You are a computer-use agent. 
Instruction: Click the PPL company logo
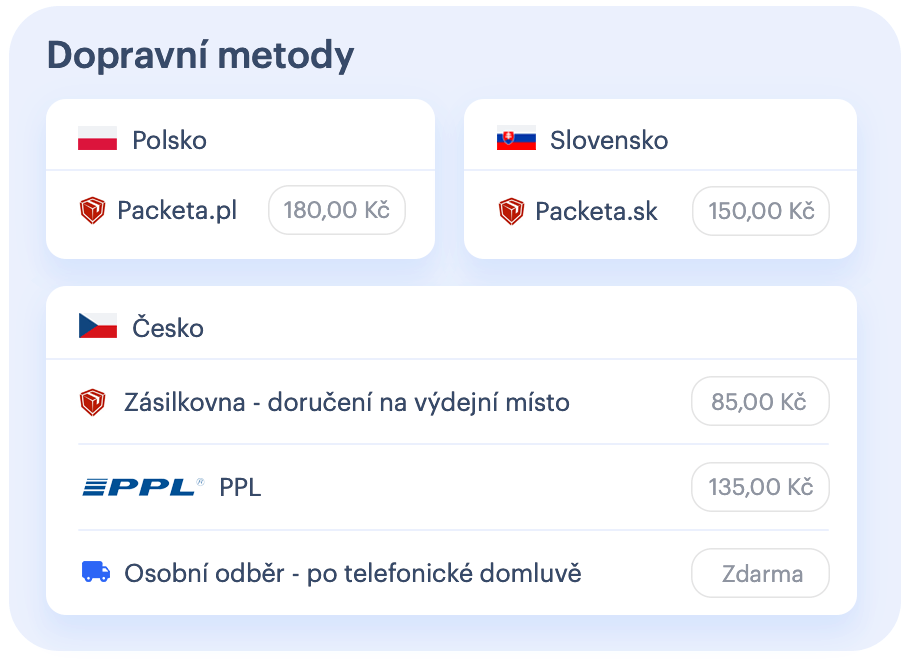coord(140,487)
